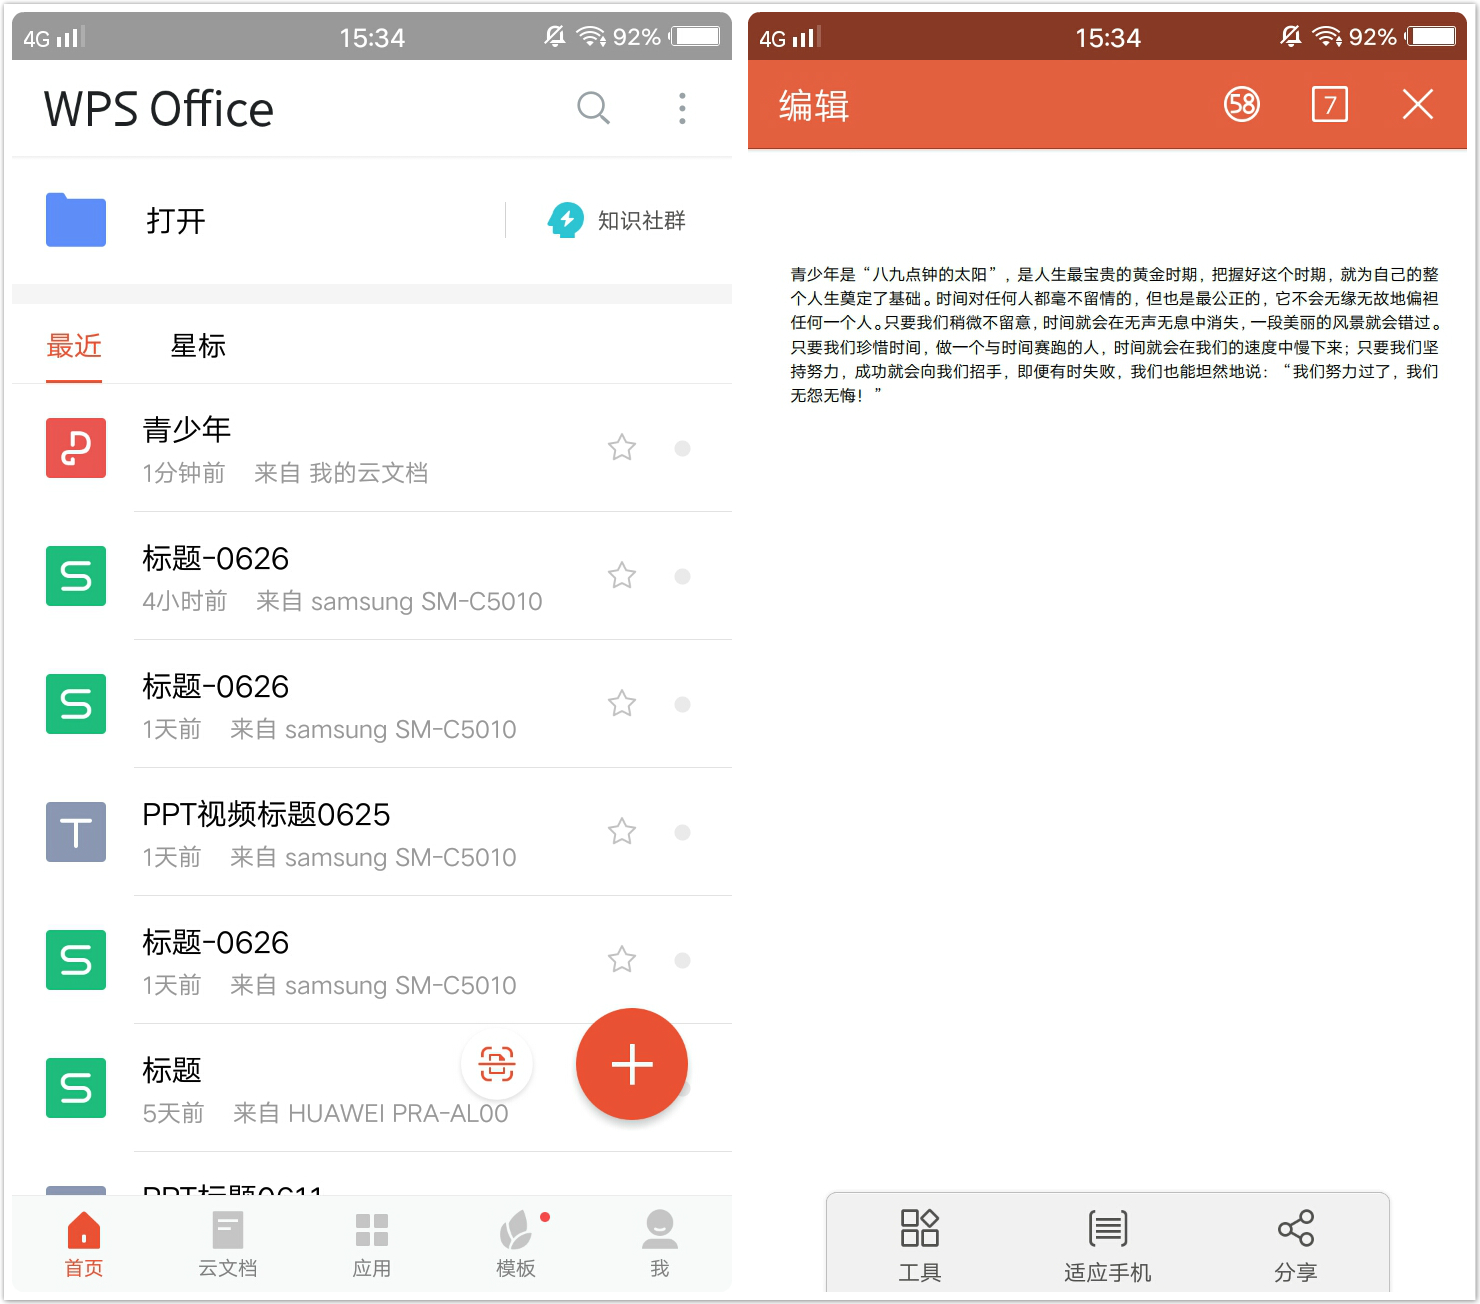Tap the grey T icon of PPT视频标题0625
1480x1304 pixels.
[76, 832]
